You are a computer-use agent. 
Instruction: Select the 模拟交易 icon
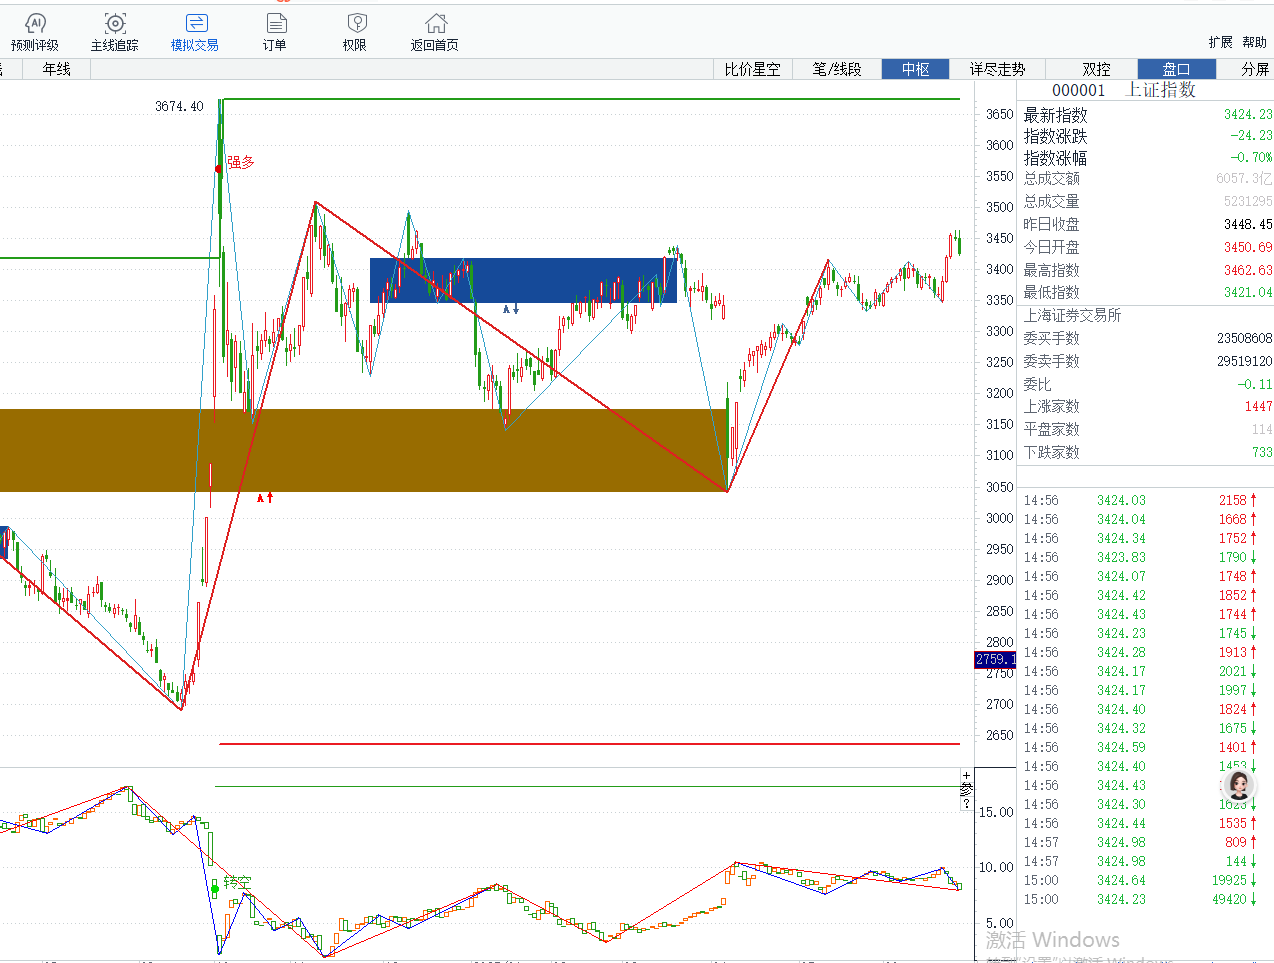click(x=195, y=32)
